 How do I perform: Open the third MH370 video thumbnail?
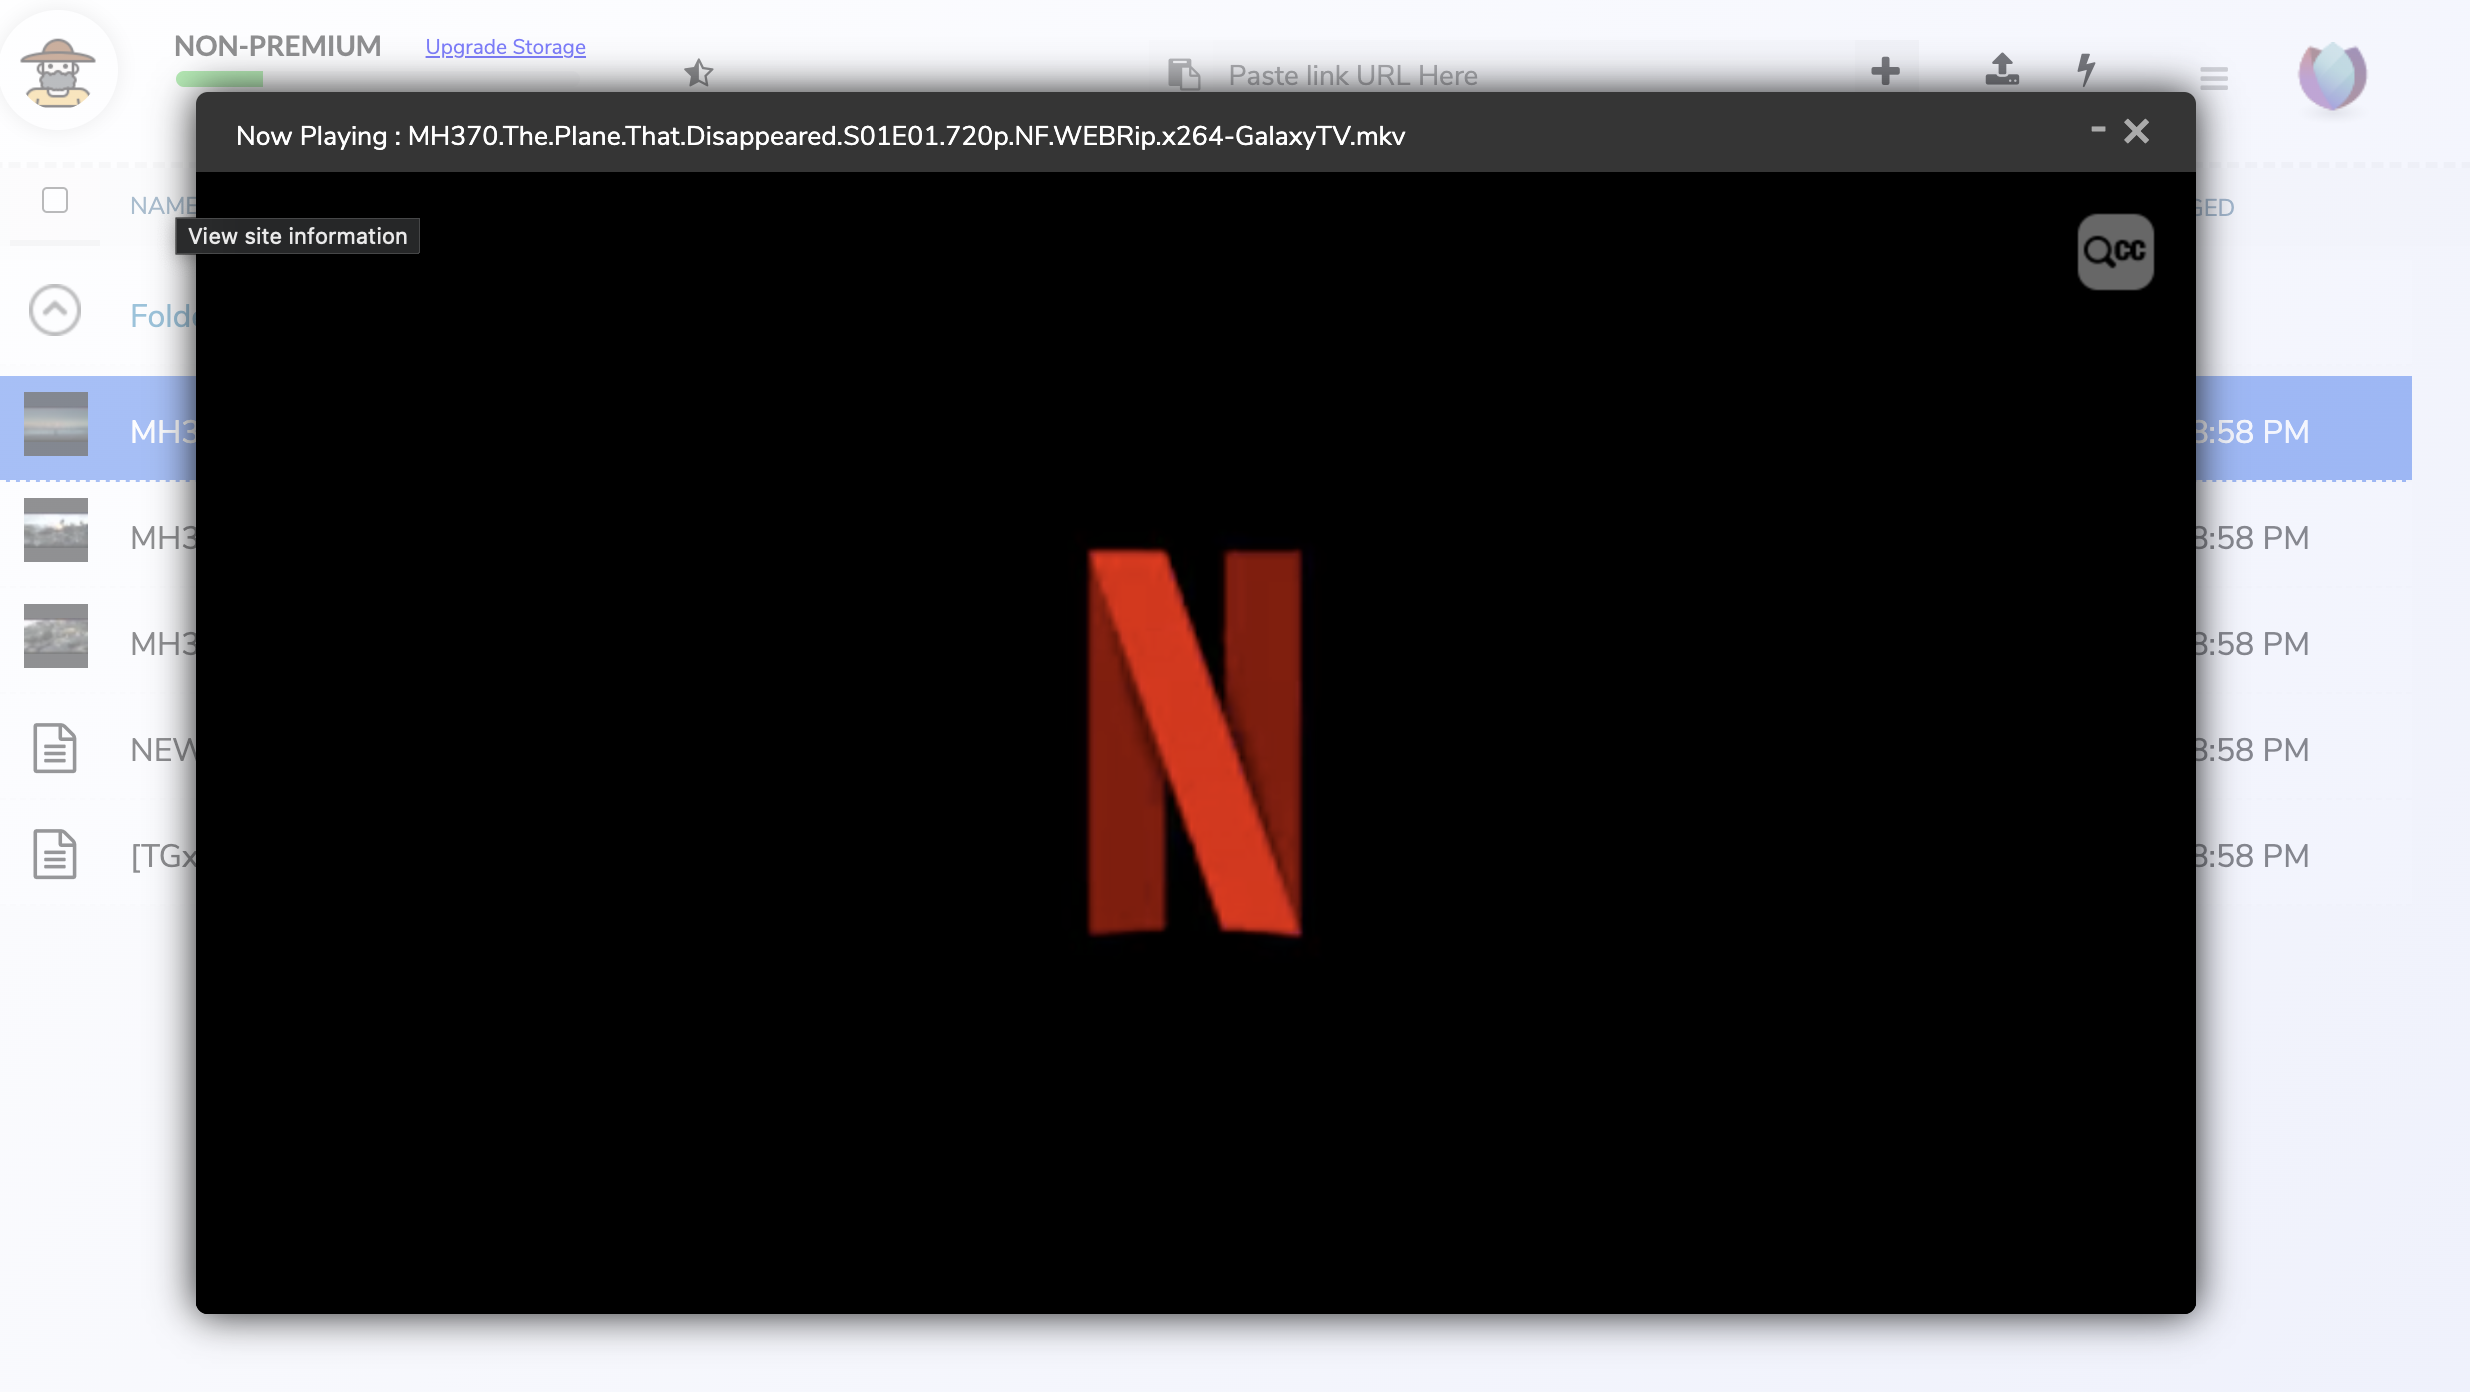[56, 636]
